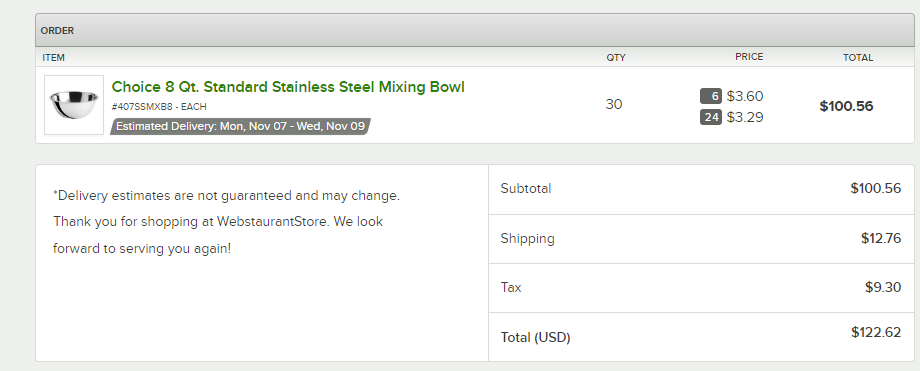Click the quantity value 30
Image resolution: width=920 pixels, height=371 pixels.
click(x=614, y=104)
